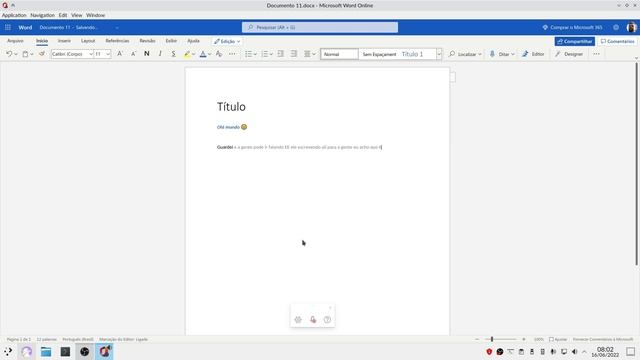Open the Application menu

coord(14,15)
